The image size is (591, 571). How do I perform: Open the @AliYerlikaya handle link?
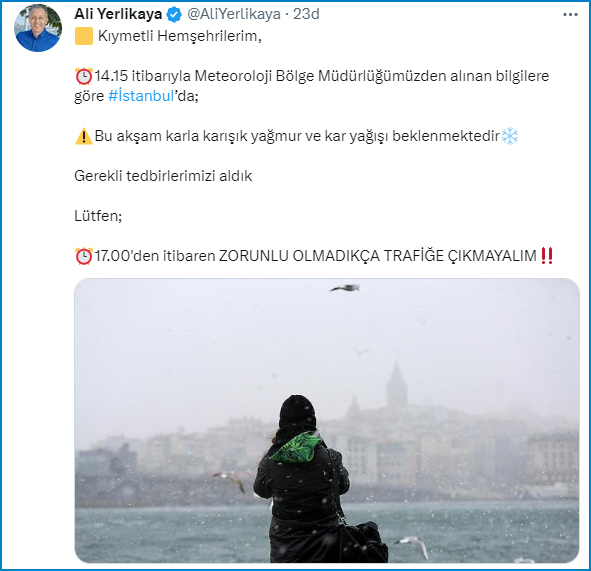click(234, 14)
